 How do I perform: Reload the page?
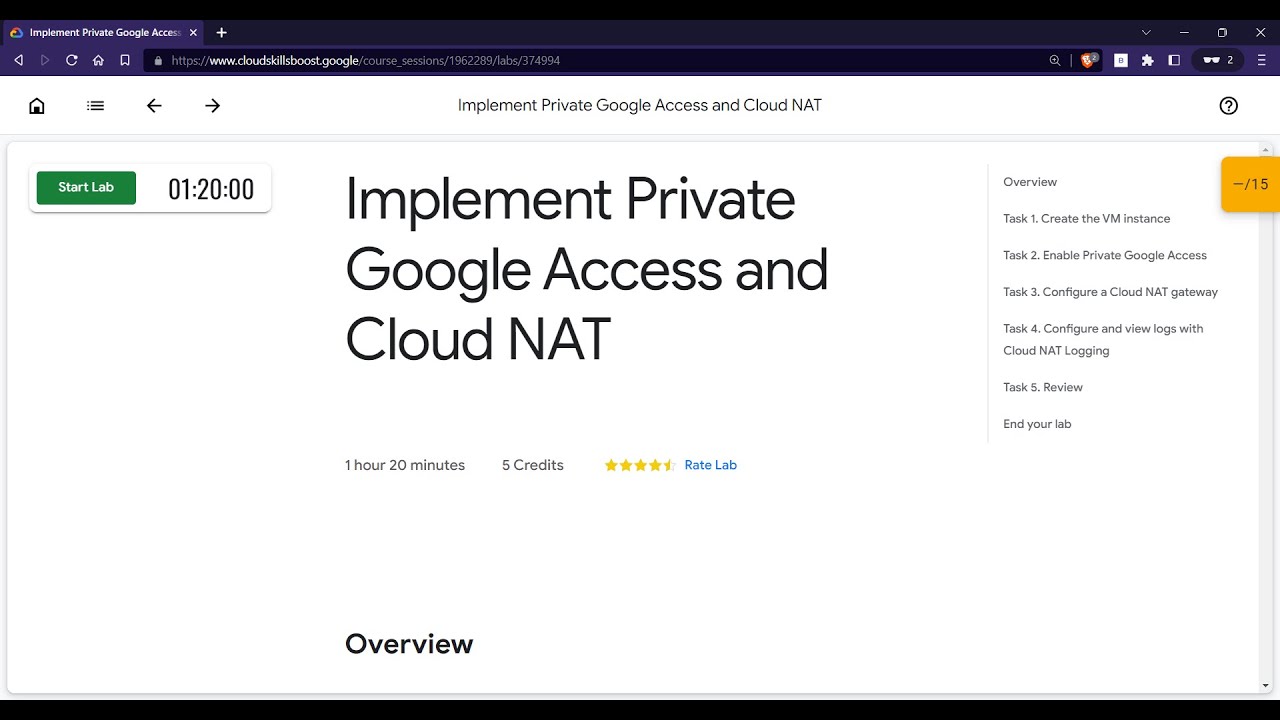(x=72, y=60)
